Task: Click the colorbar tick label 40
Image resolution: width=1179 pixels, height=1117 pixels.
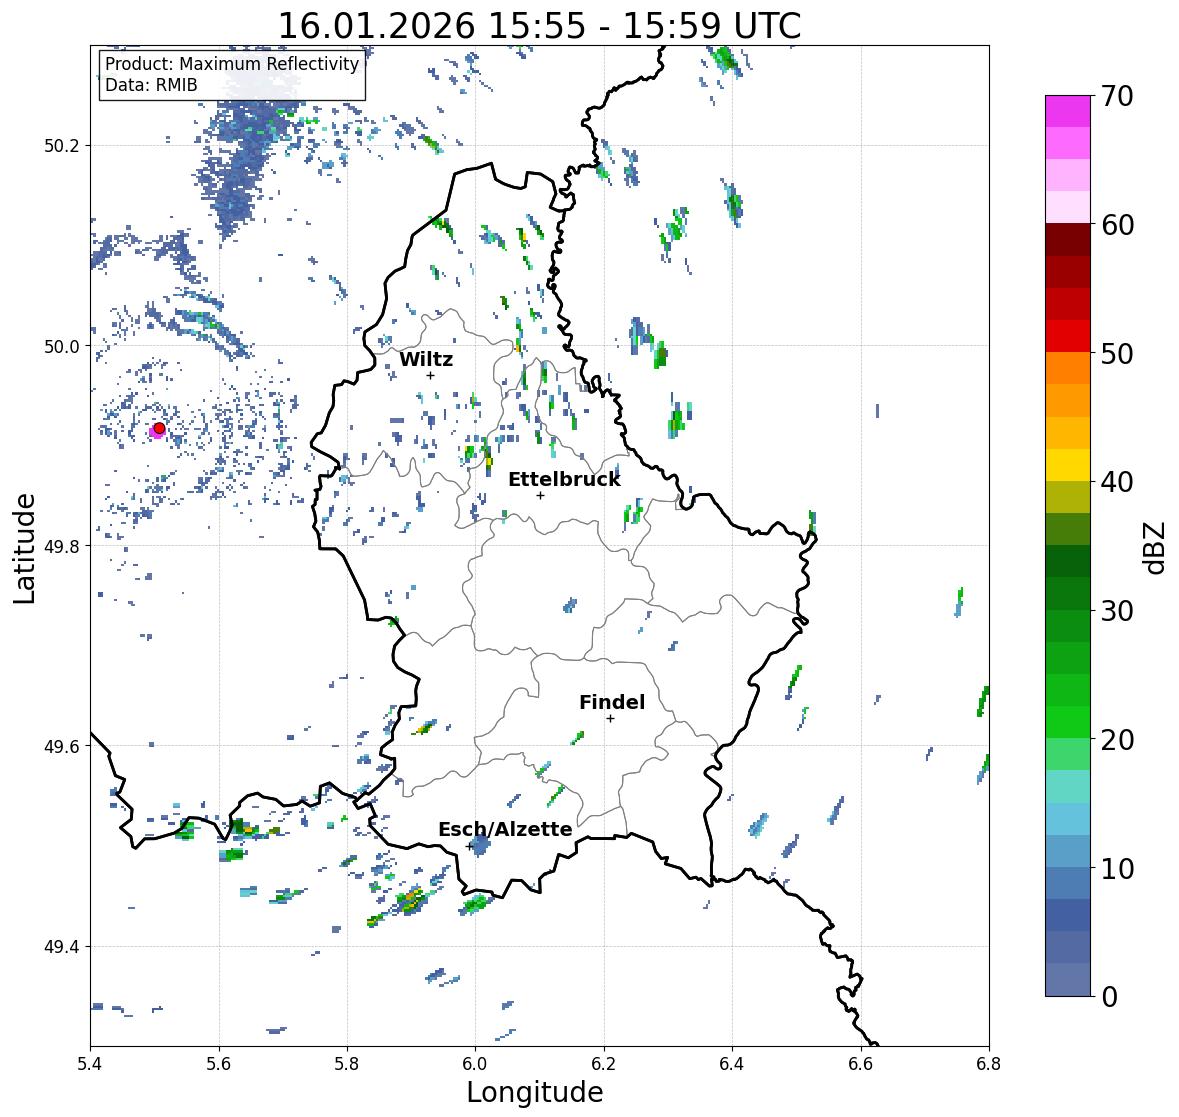Action: pyautogui.click(x=1117, y=482)
